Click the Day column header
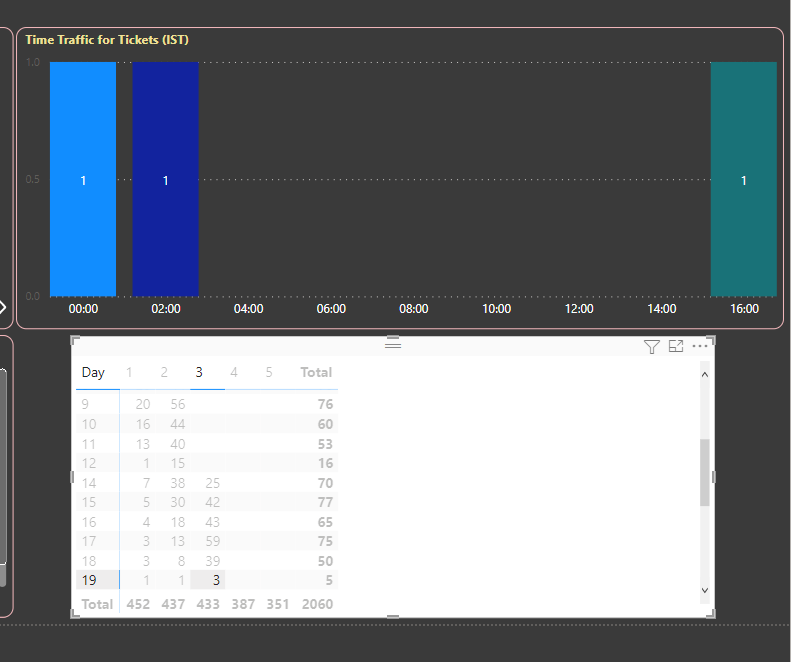This screenshot has height=662, width=791. pyautogui.click(x=93, y=372)
